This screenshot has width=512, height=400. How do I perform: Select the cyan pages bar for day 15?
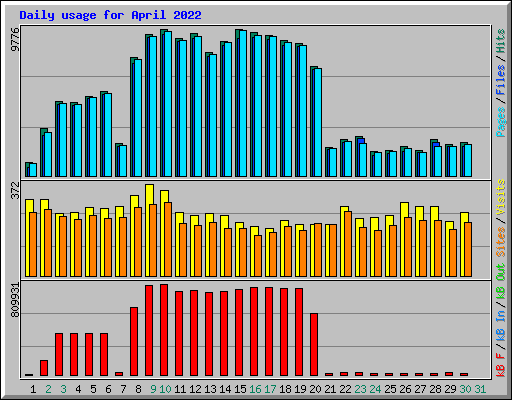[243, 103]
